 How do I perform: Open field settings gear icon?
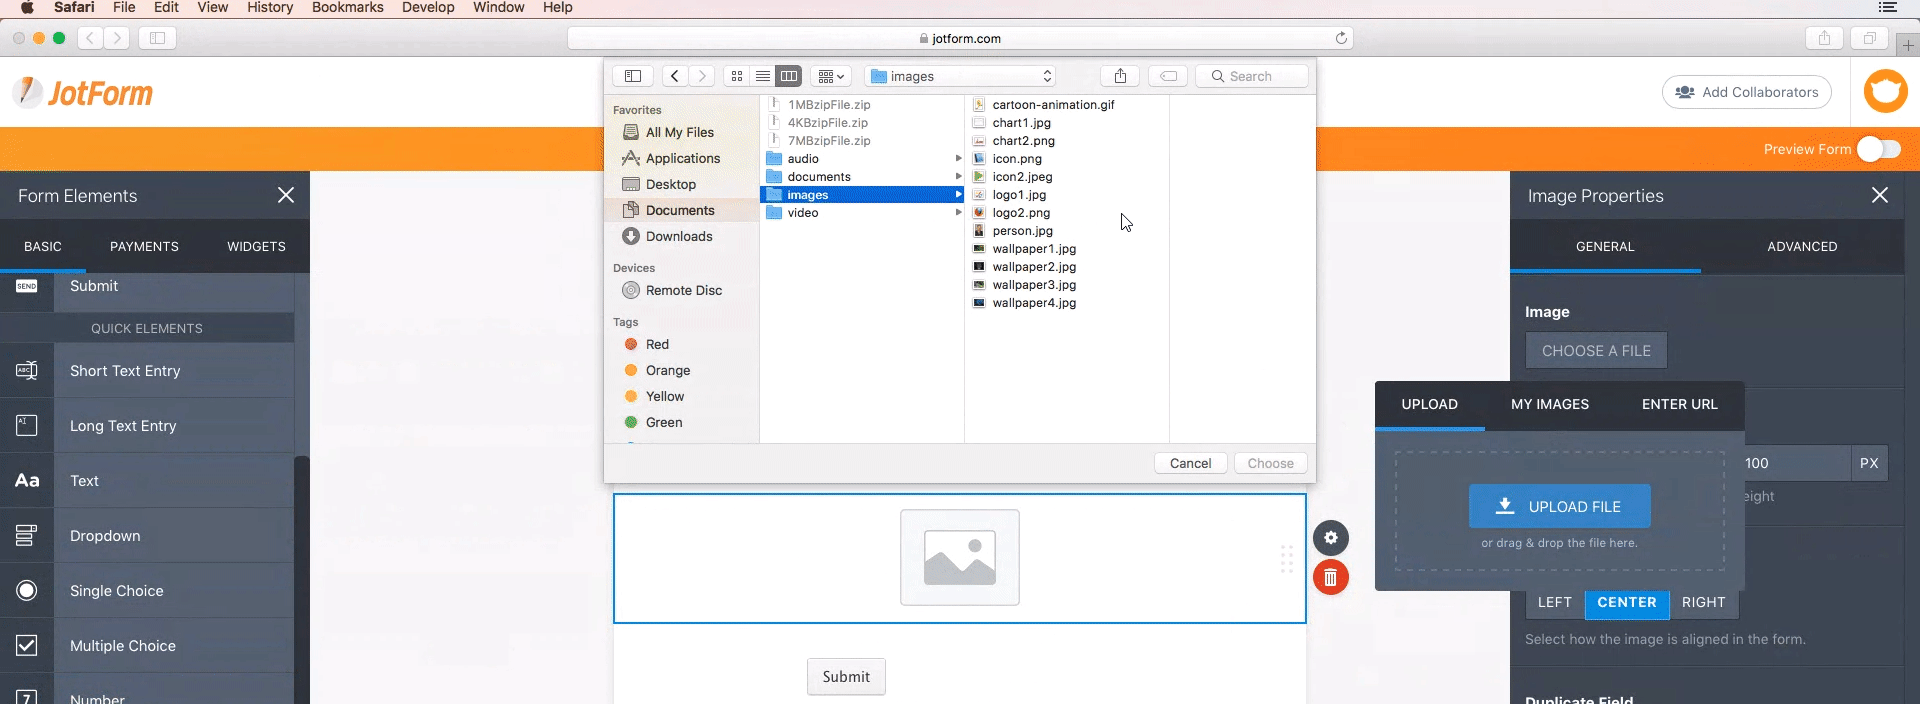click(1330, 538)
